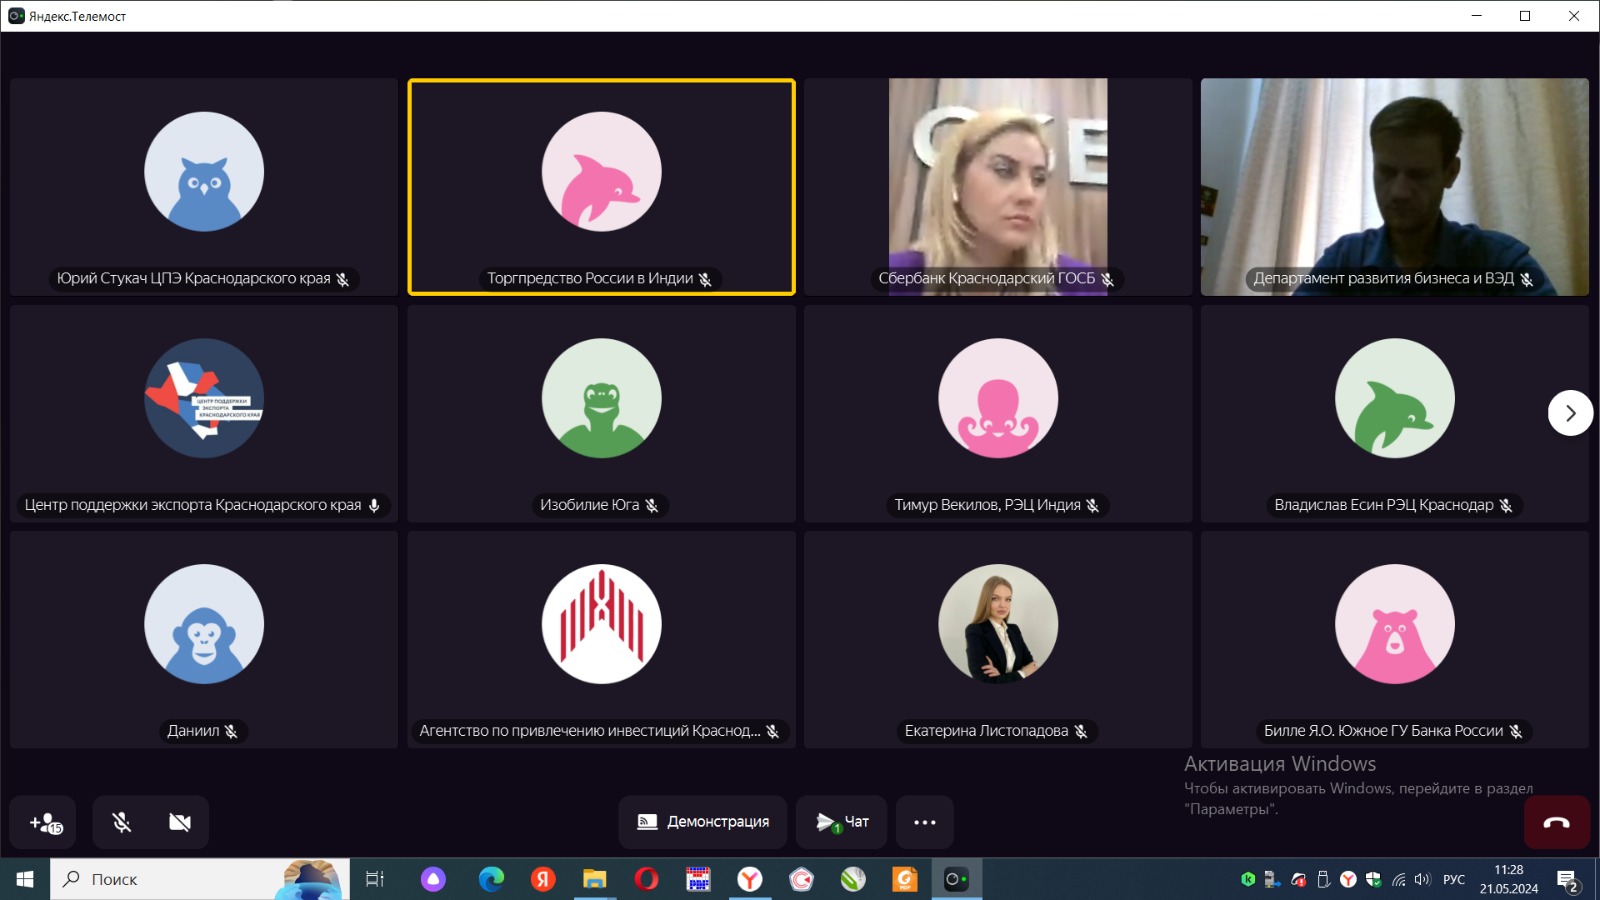Open the cloud tray icon with red alert

click(x=1298, y=879)
